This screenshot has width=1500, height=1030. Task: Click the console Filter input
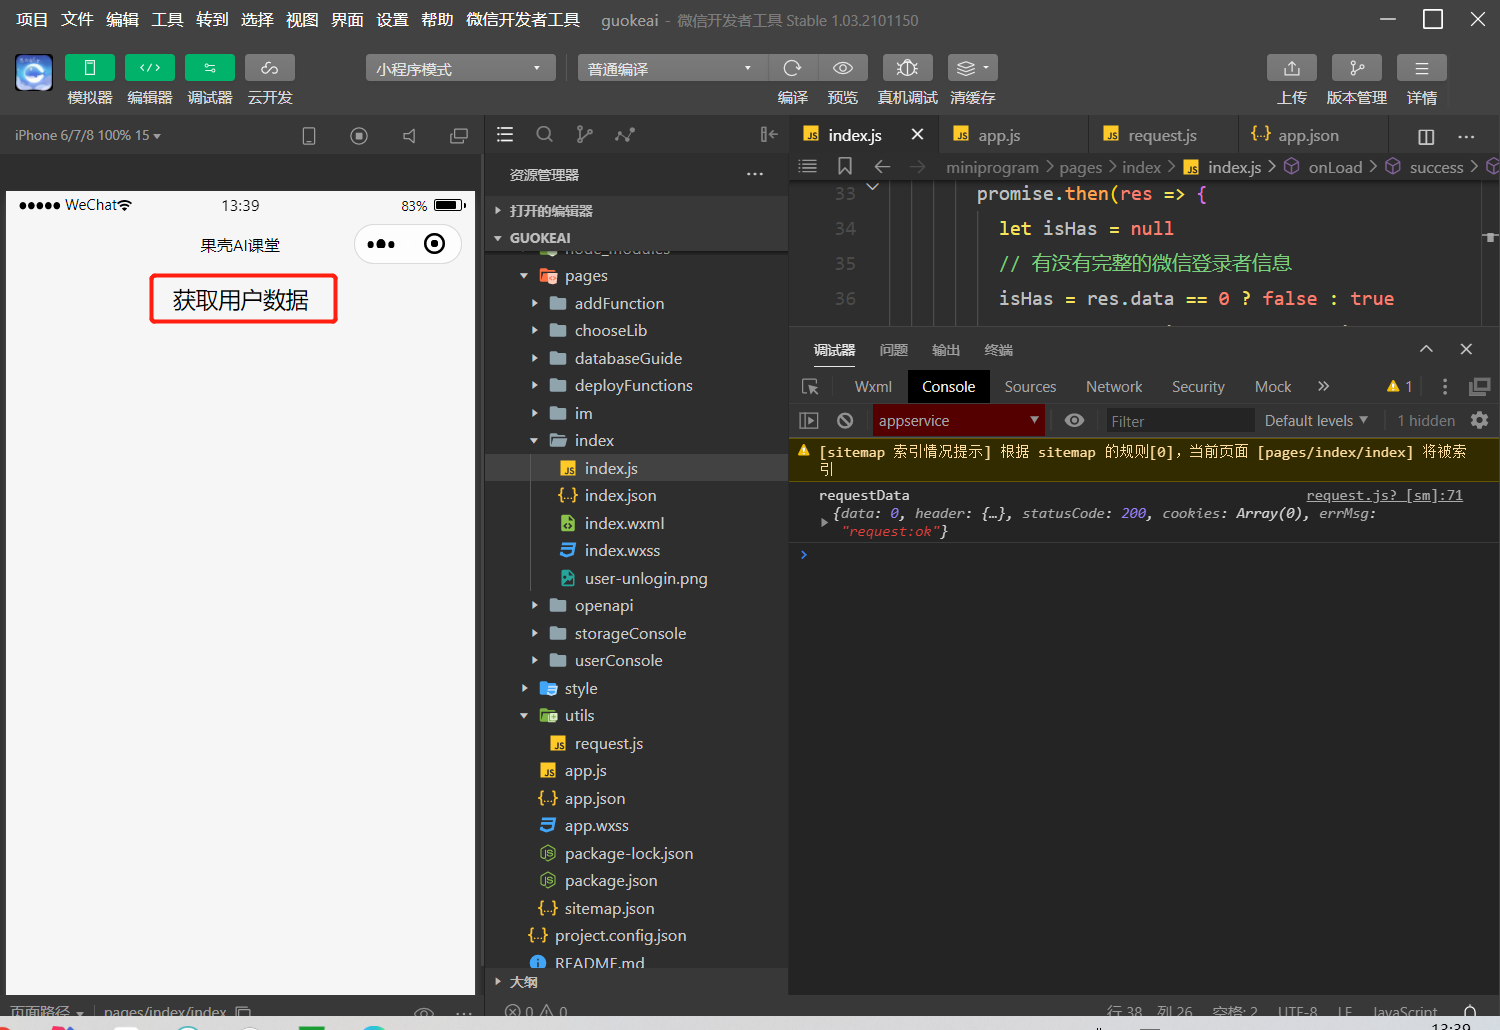tap(1179, 421)
